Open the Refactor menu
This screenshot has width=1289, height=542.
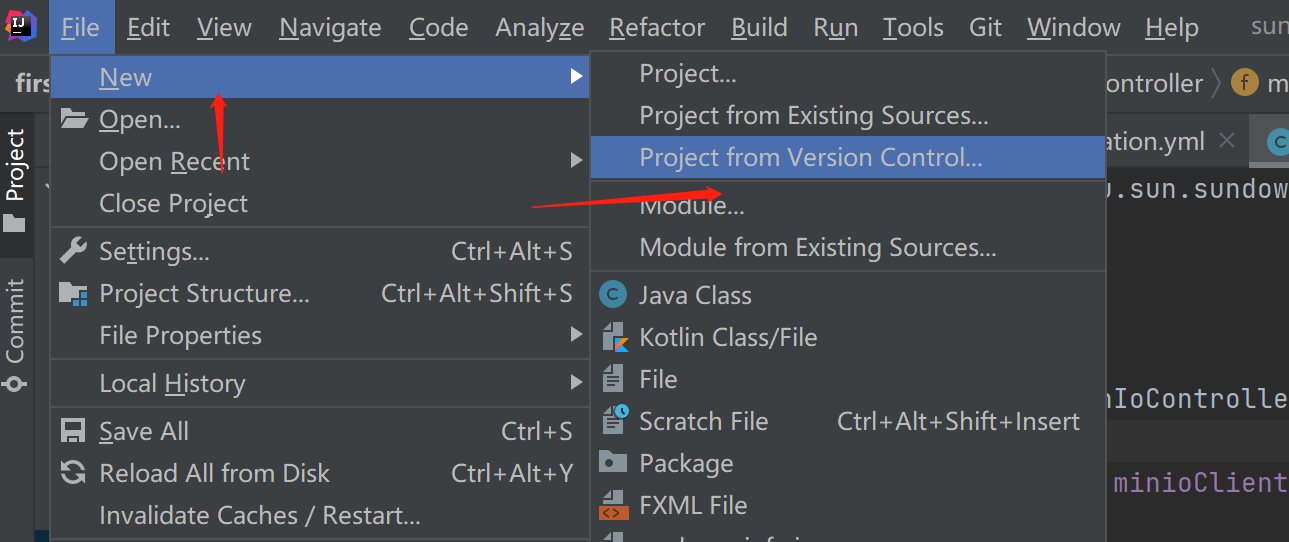657,27
